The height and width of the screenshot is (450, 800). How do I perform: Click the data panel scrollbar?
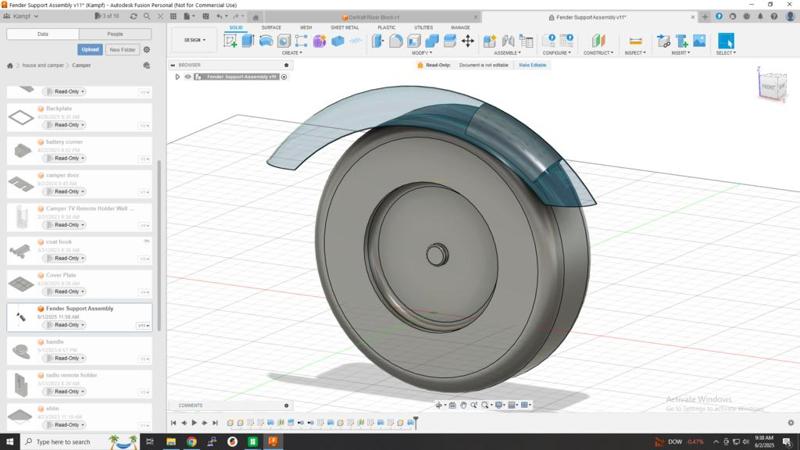(x=159, y=245)
